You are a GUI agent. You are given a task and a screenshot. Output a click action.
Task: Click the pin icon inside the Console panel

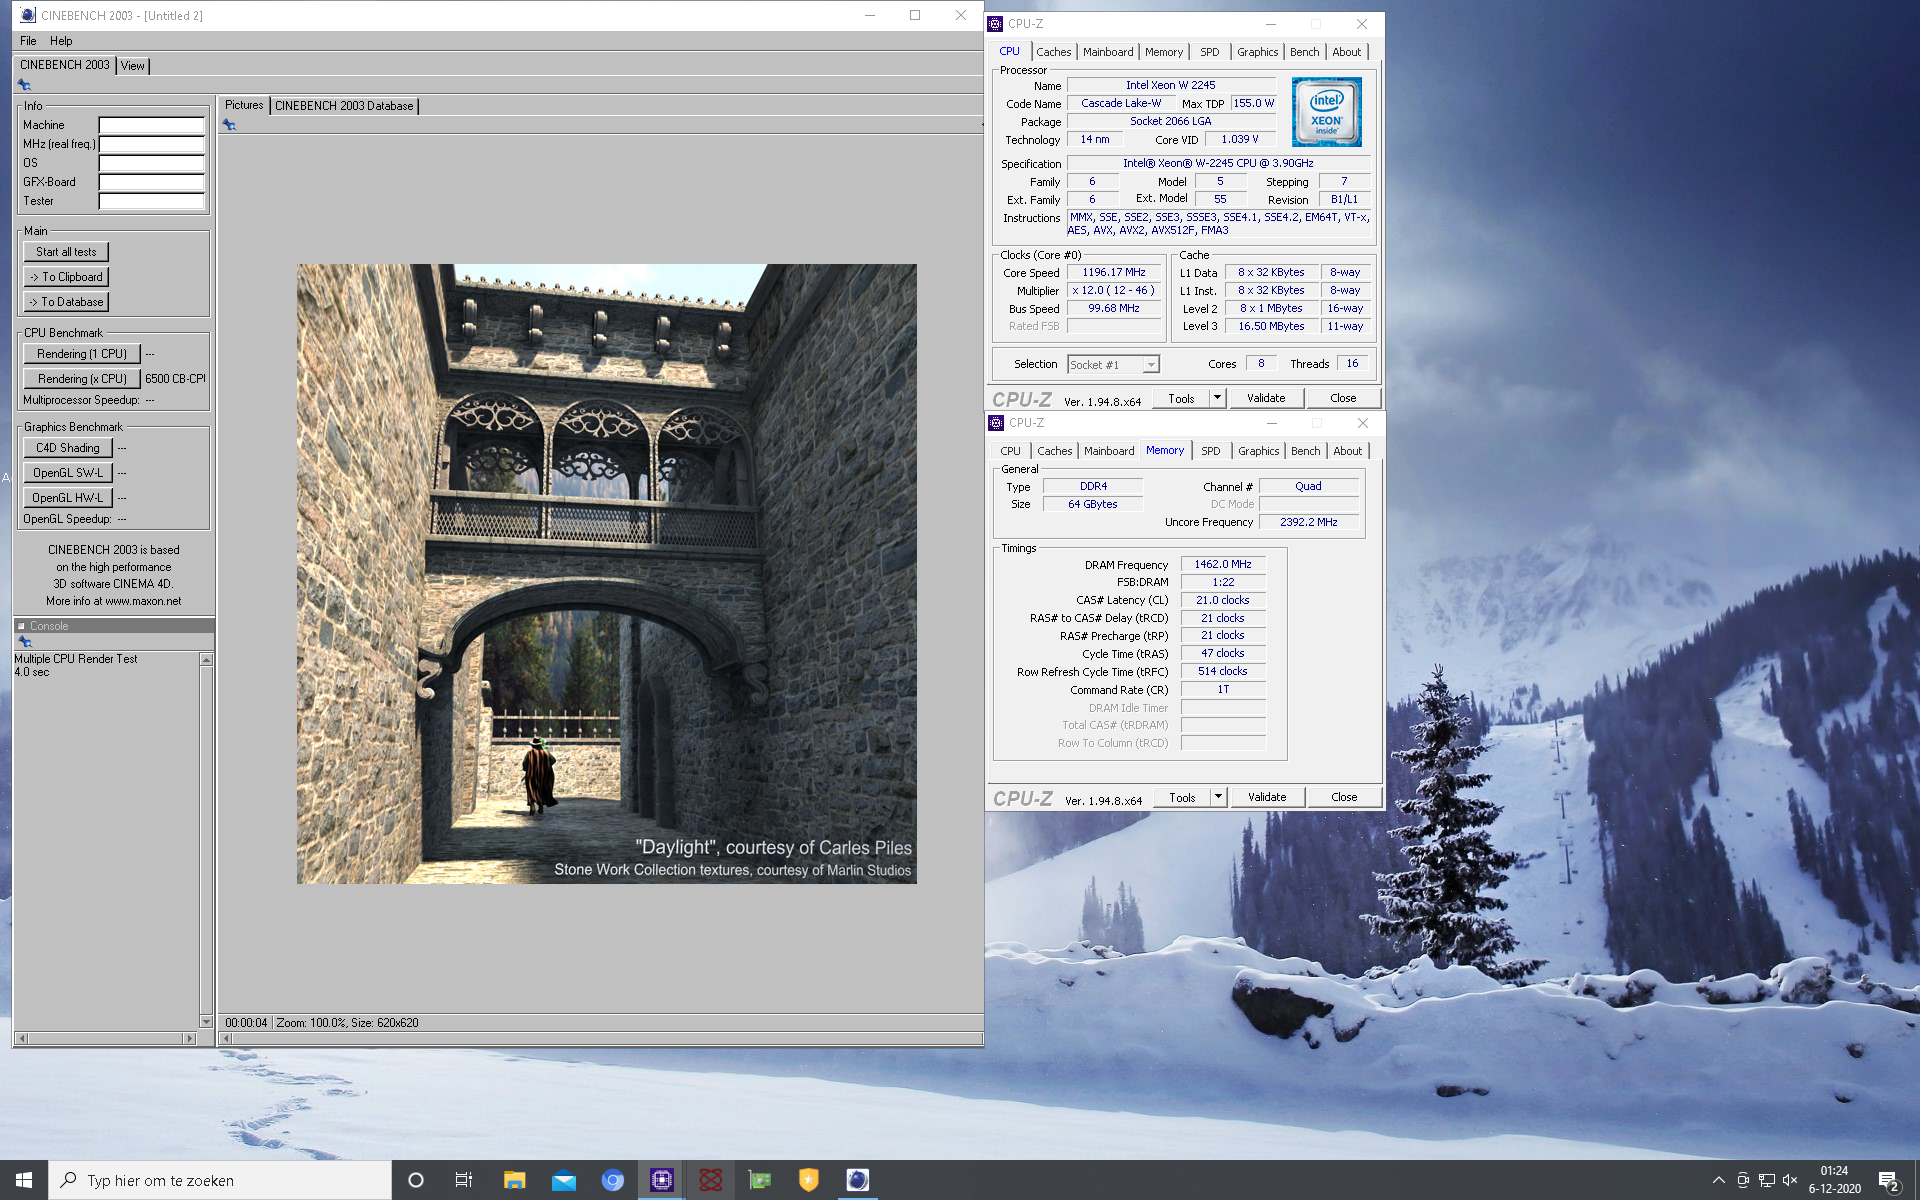25,642
